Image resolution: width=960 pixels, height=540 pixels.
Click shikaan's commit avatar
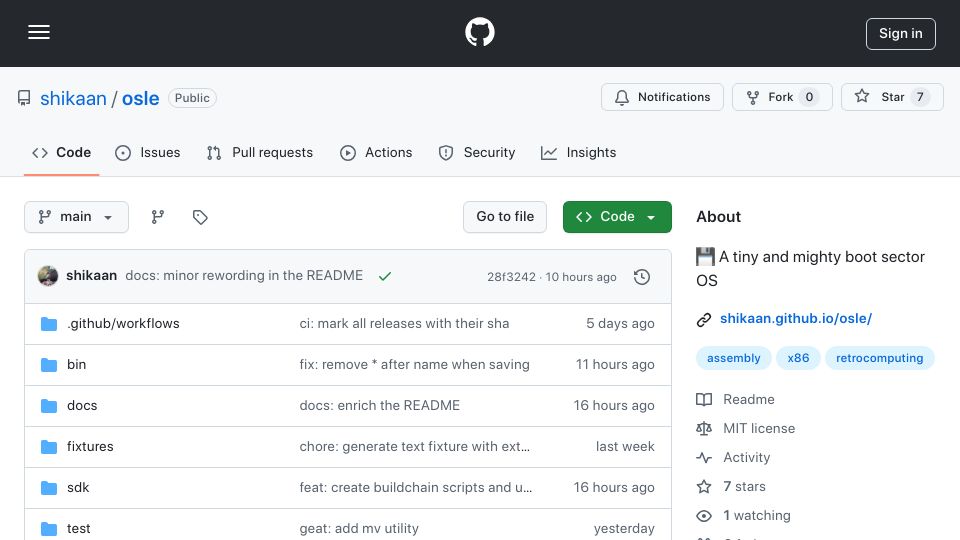click(x=48, y=276)
